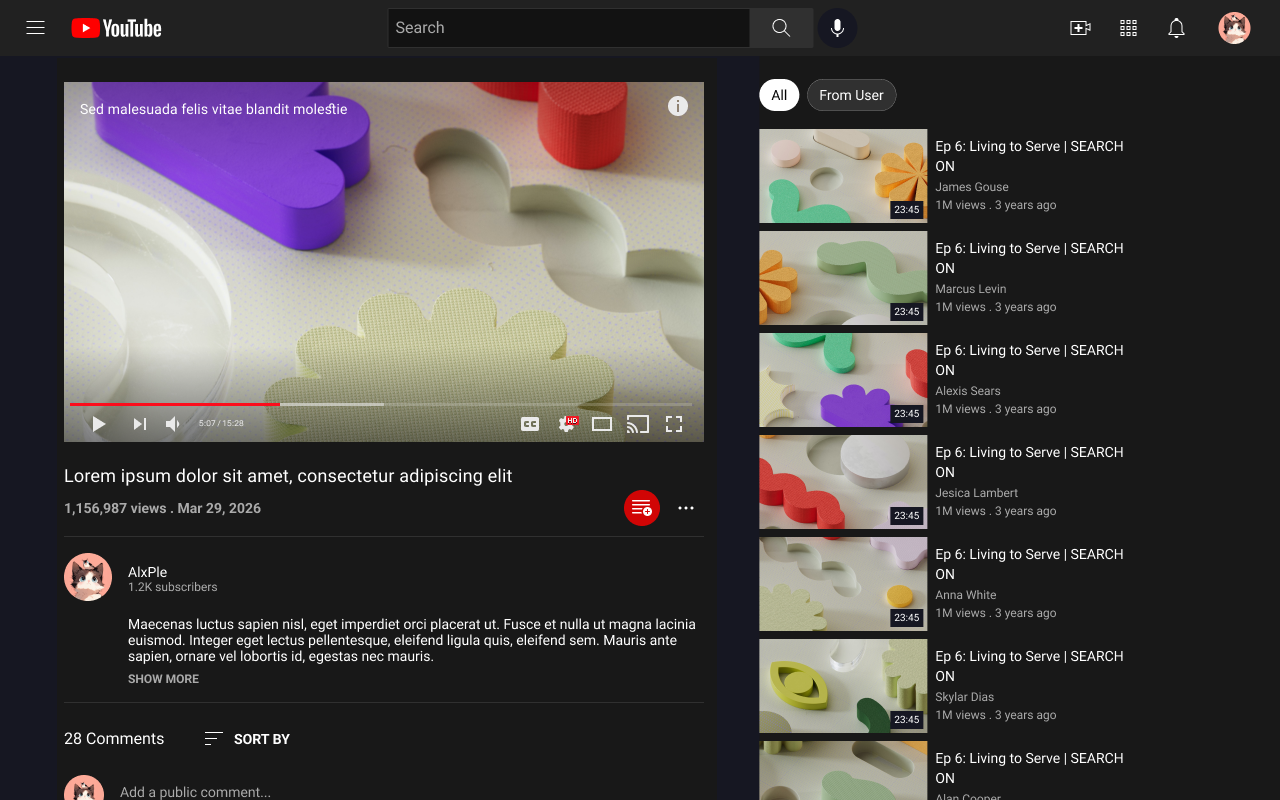Click James Gouse channel name
The height and width of the screenshot is (800, 1280).
point(972,187)
